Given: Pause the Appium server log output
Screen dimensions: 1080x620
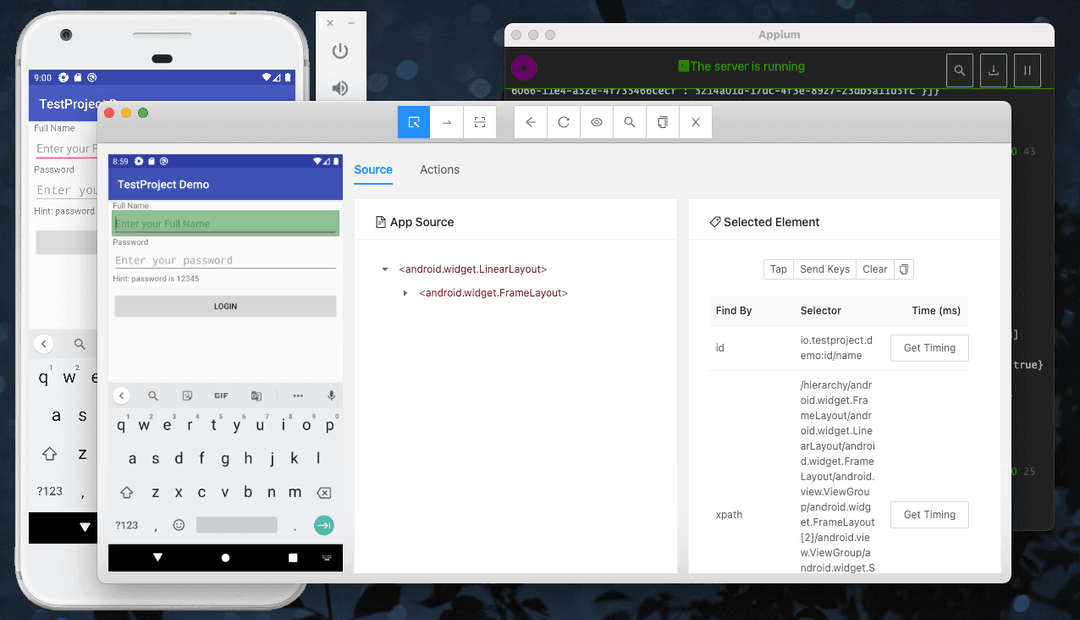Looking at the screenshot, I should point(1026,70).
